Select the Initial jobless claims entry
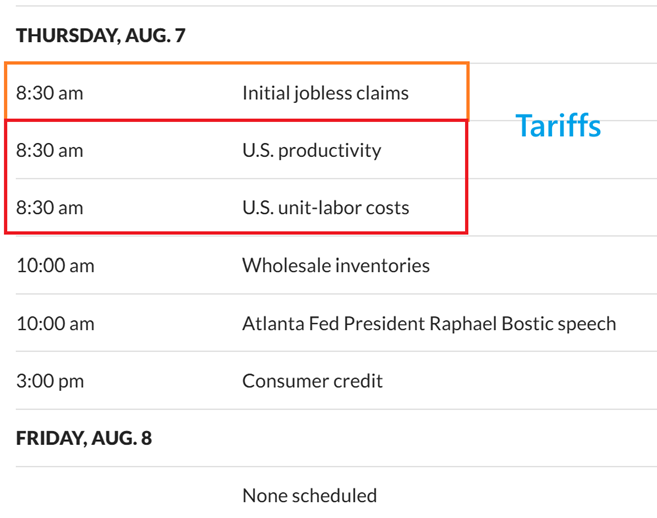This screenshot has height=518, width=657. (325, 93)
